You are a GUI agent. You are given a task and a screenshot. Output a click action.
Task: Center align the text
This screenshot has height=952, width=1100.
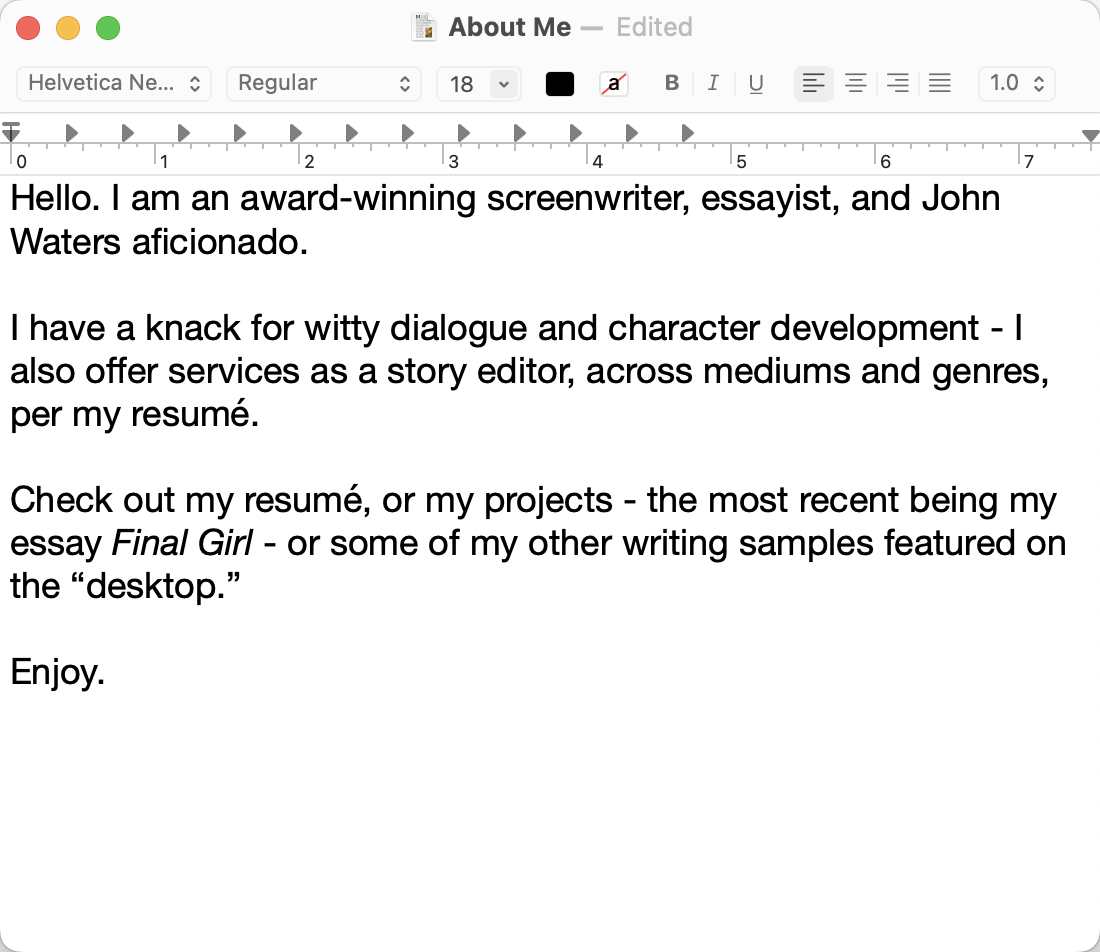pyautogui.click(x=856, y=83)
